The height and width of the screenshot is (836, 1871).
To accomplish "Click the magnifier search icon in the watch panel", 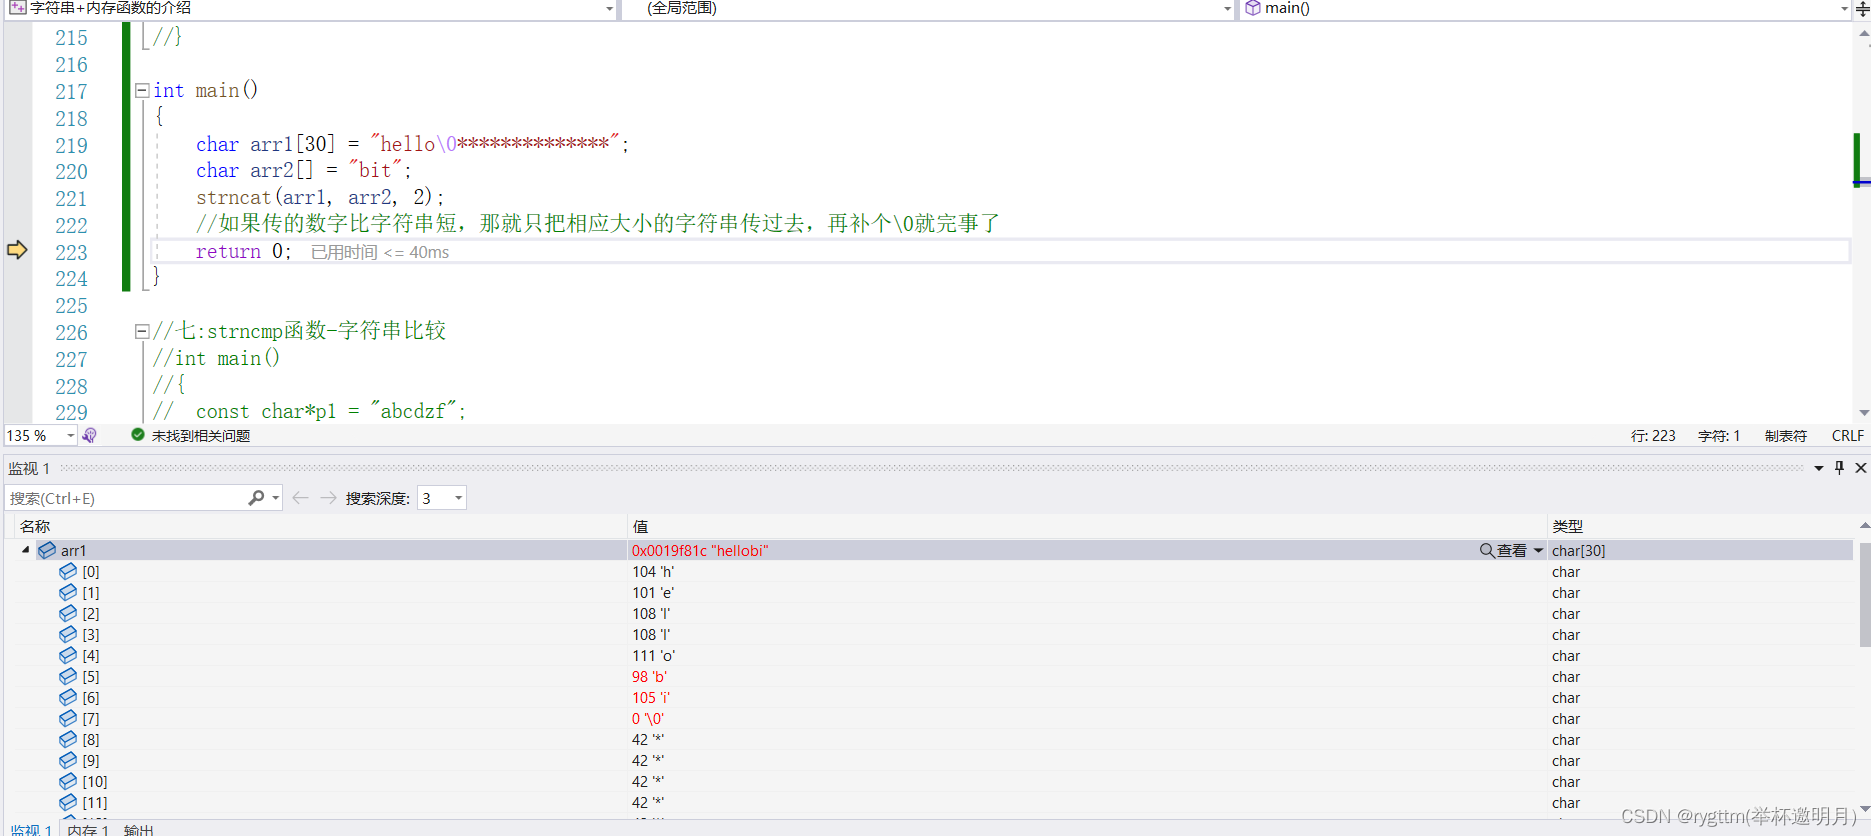I will tap(257, 498).
